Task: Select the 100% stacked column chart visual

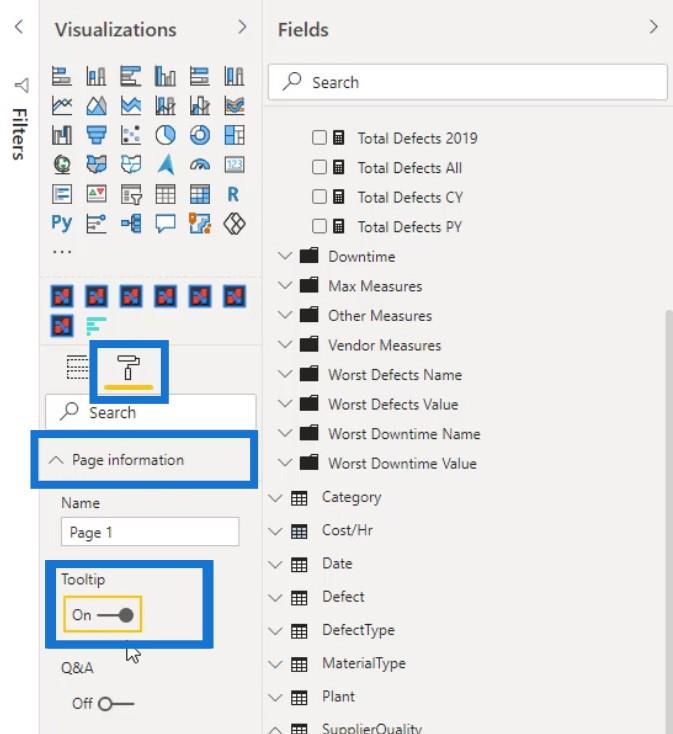Action: [234, 76]
